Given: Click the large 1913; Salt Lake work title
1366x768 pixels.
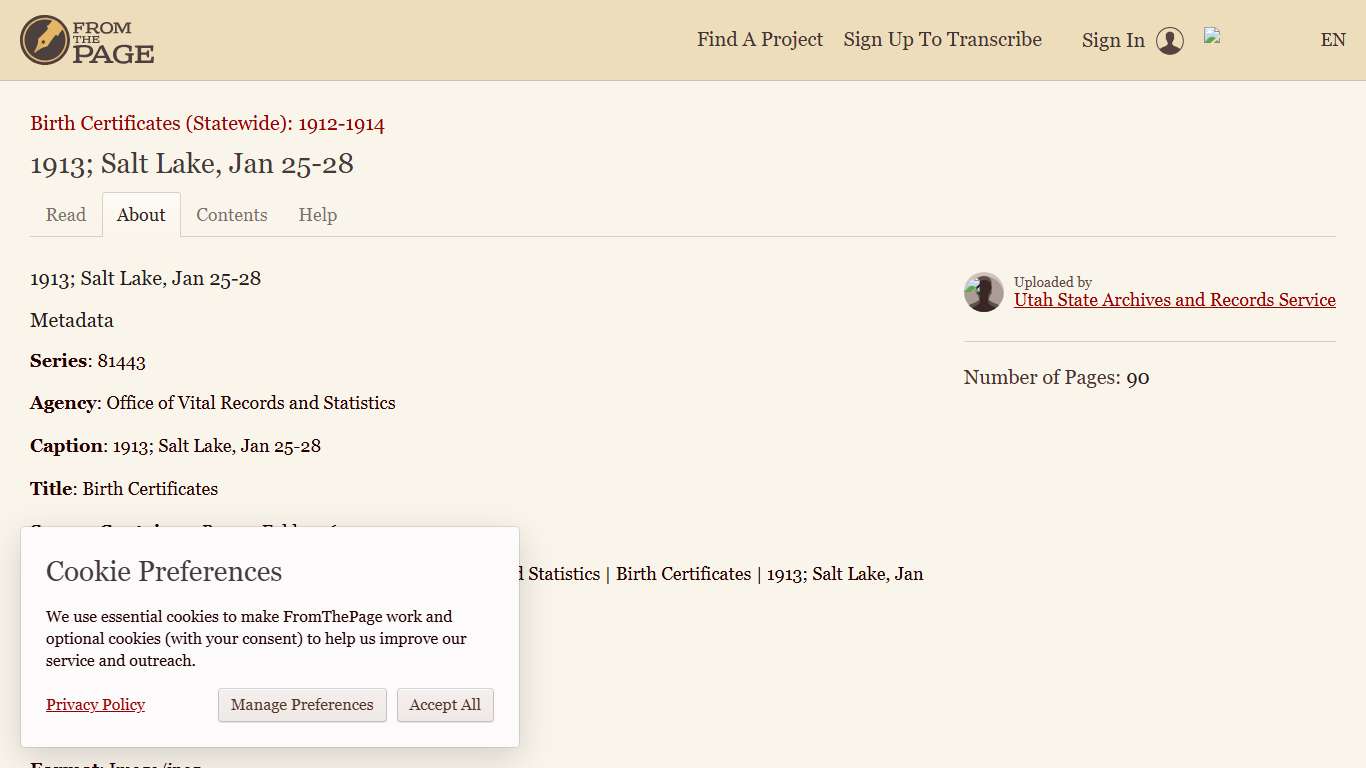Looking at the screenshot, I should pos(192,164).
